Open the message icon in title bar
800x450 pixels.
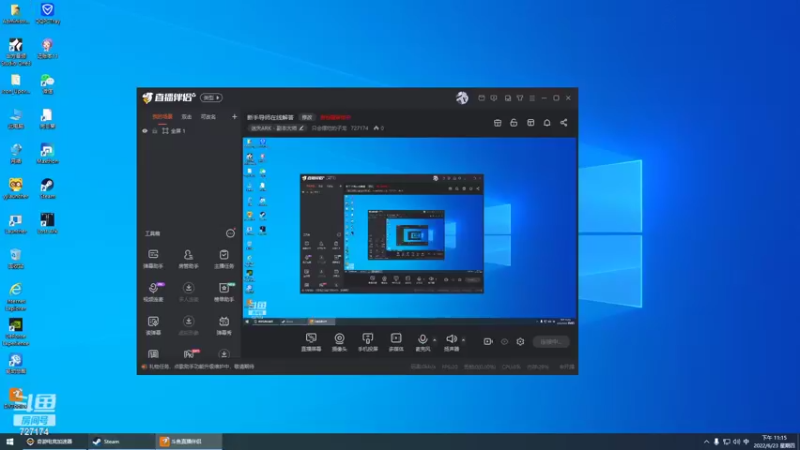tap(493, 98)
